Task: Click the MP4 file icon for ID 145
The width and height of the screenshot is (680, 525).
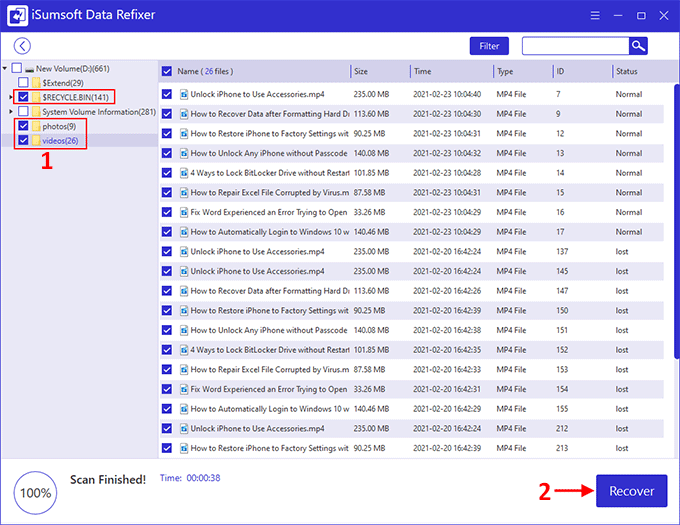Action: pyautogui.click(x=184, y=271)
